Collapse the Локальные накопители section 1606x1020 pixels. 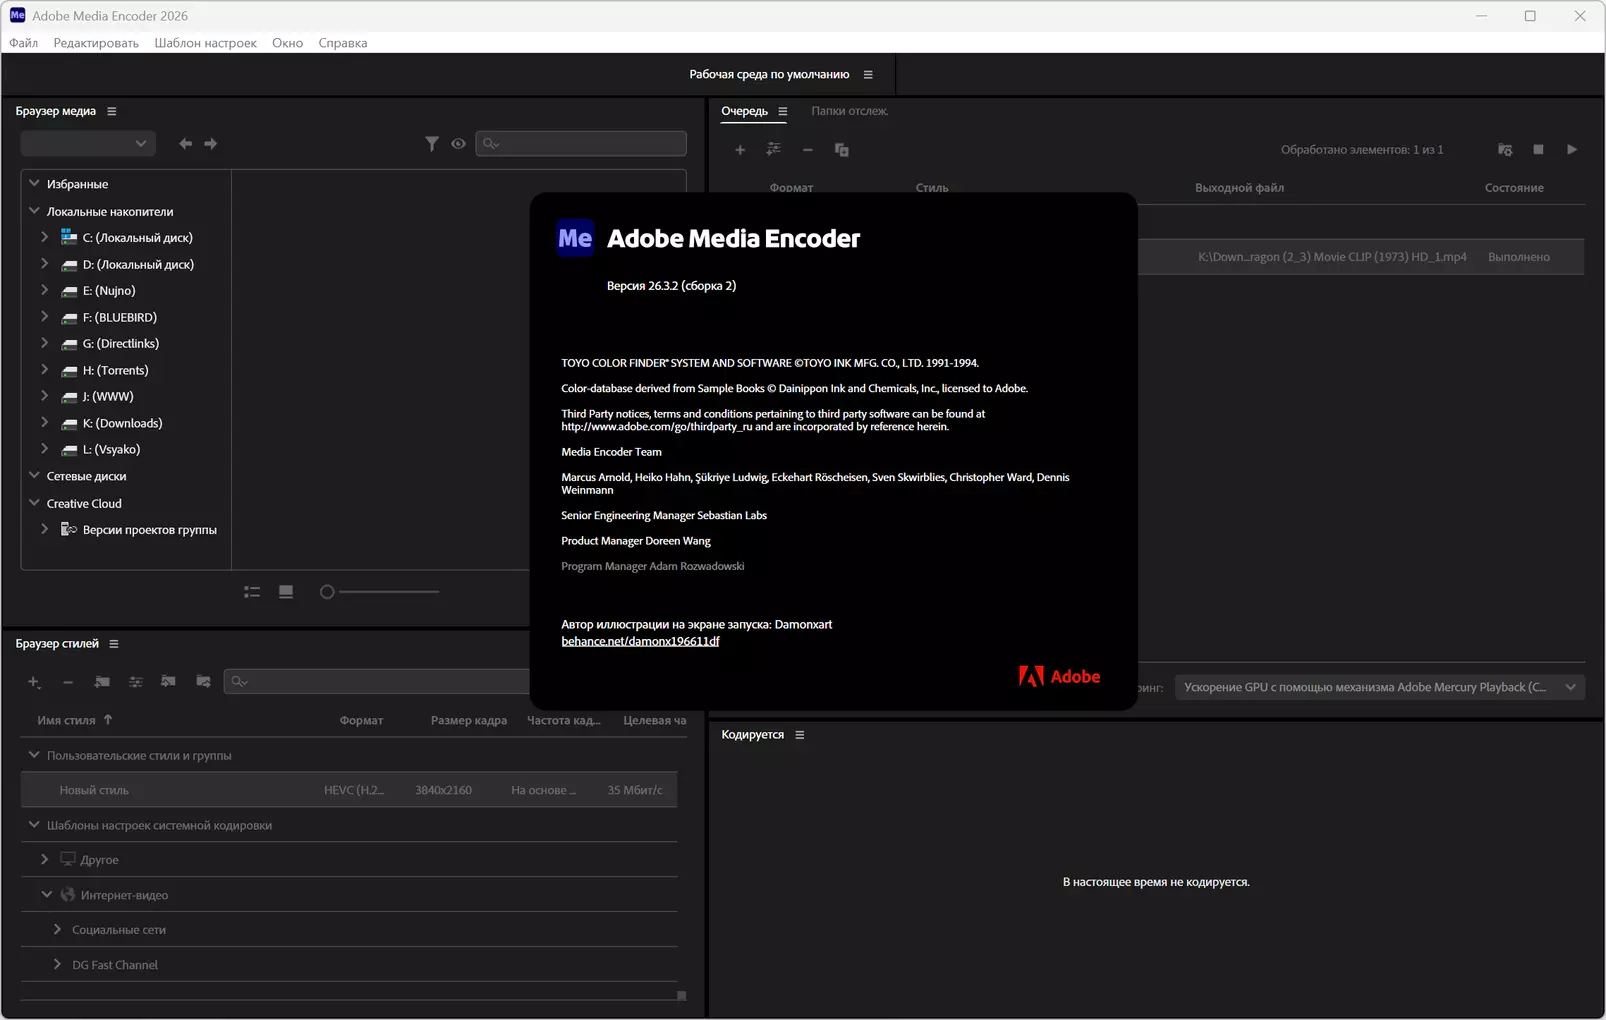click(34, 211)
